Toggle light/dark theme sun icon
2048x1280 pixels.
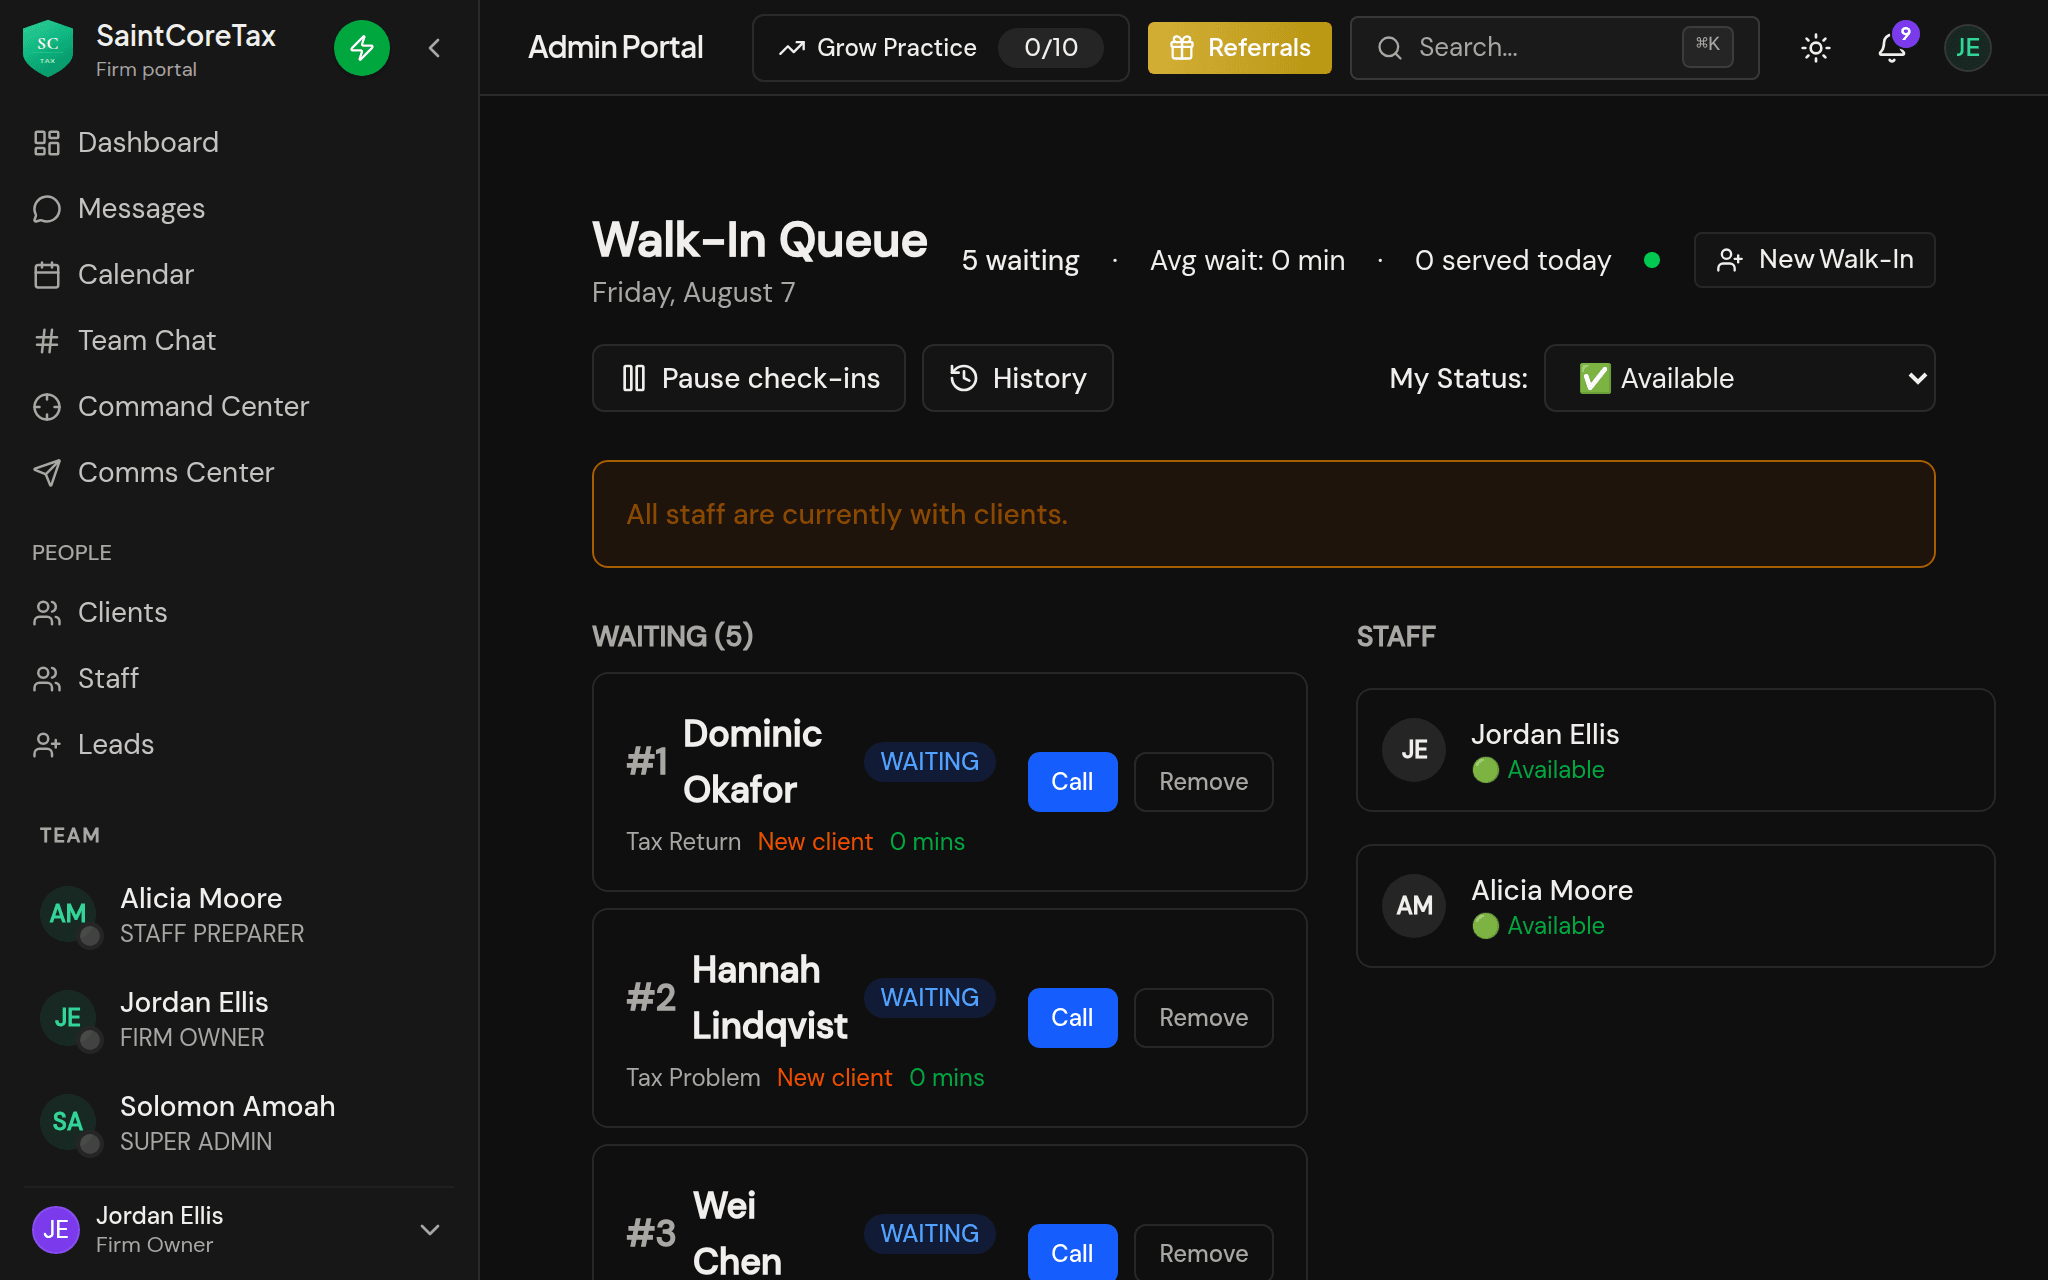[1816, 48]
